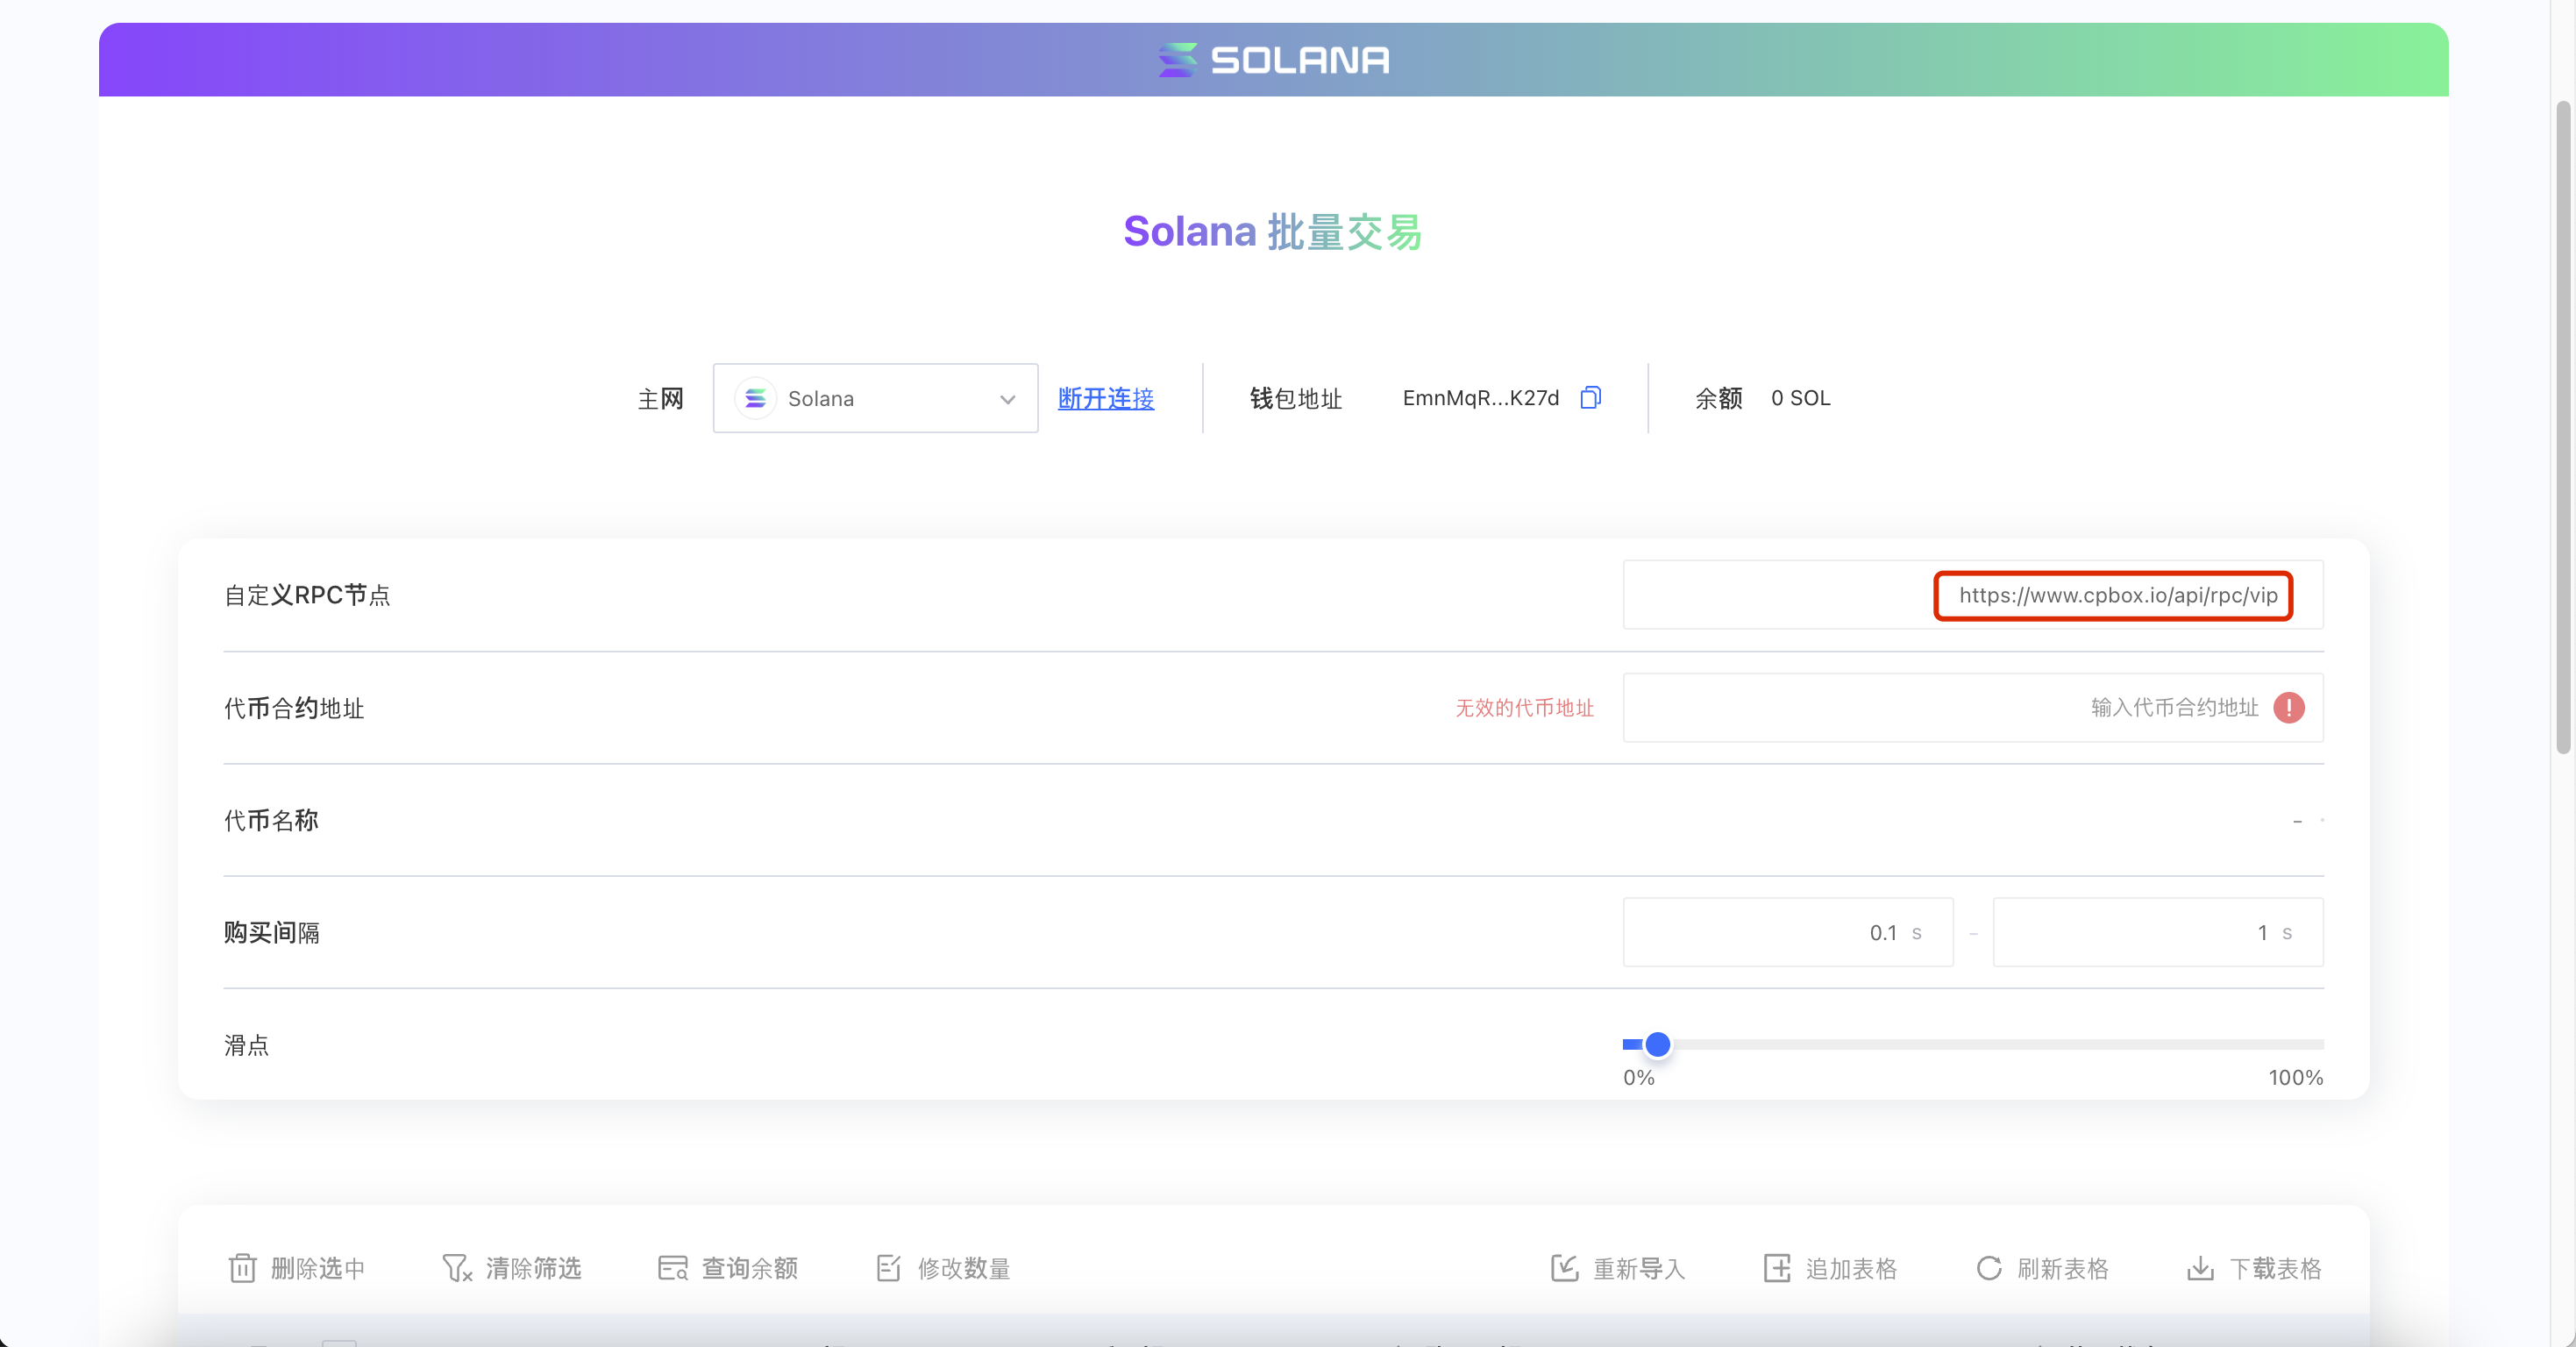
Task: Copy wallet address with the copy icon
Action: [x=1590, y=397]
